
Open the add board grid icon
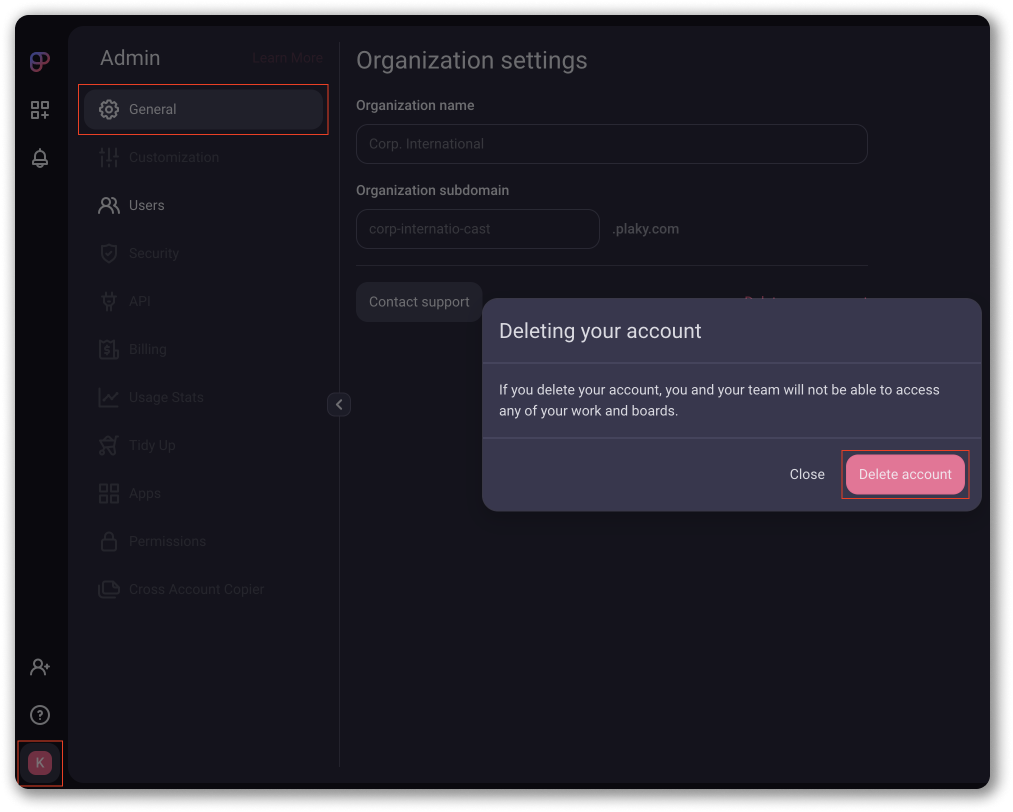click(40, 110)
